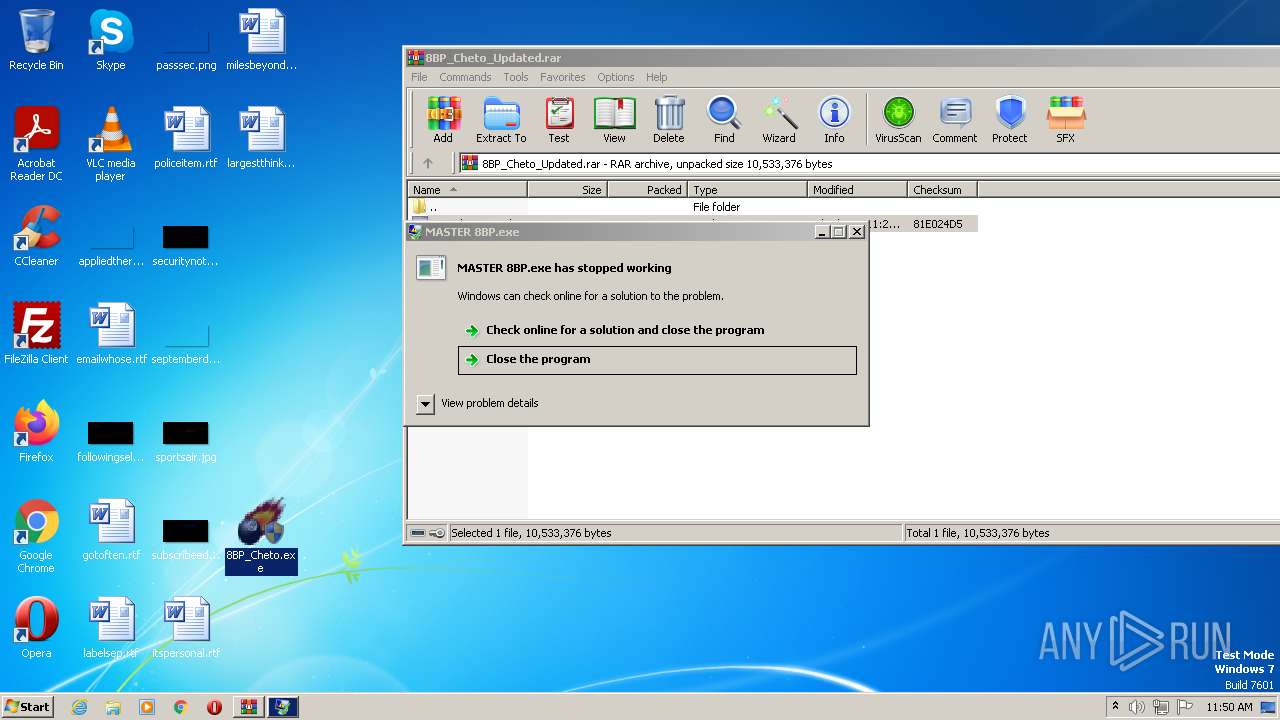Select policeitem.rtf desktop file
Image resolution: width=1280 pixels, height=720 pixels.
point(186,139)
